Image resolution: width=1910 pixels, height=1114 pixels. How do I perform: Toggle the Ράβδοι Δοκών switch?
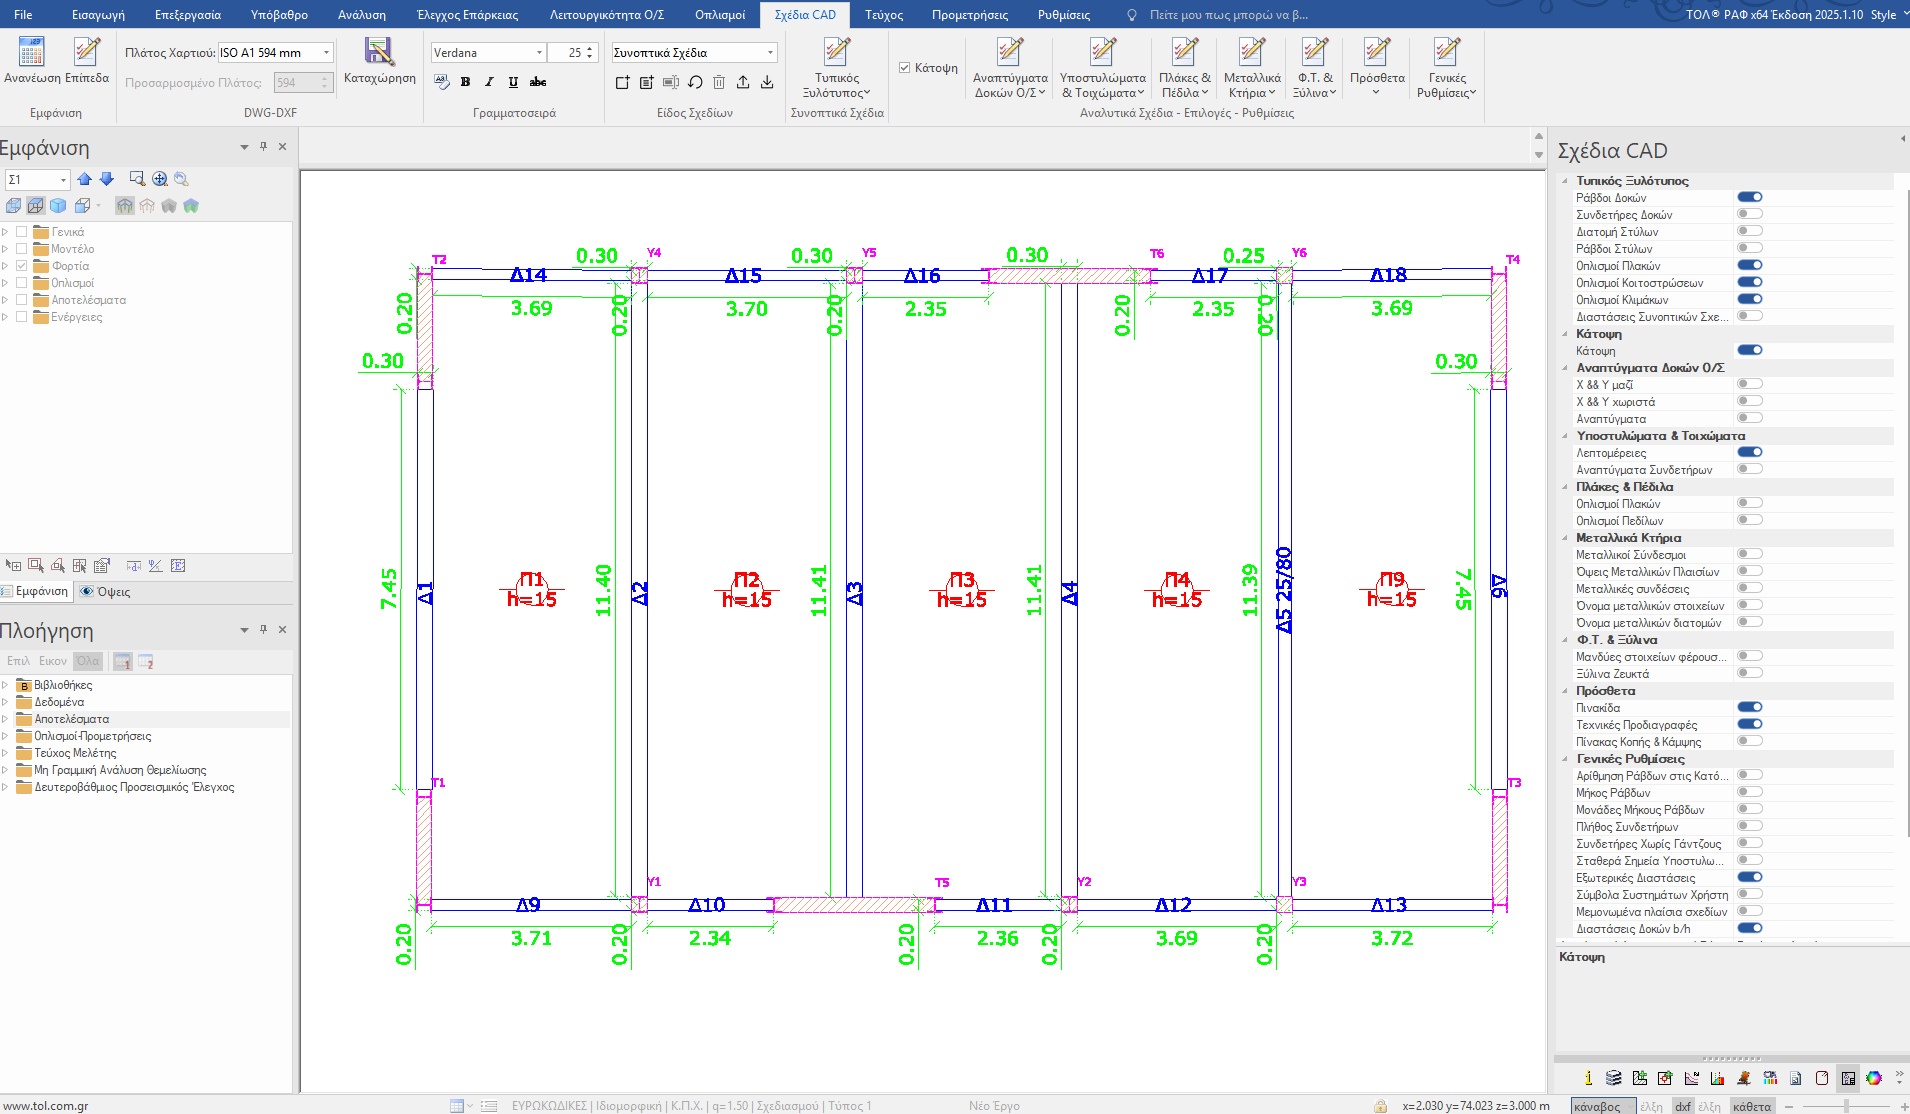tap(1749, 197)
